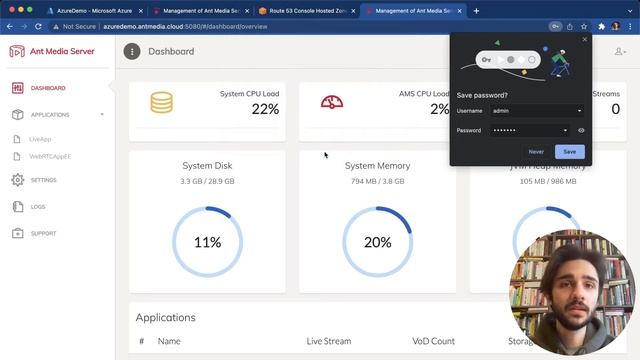Image resolution: width=640 pixels, height=360 pixels.
Task: Open a new browser tab
Action: 476,11
